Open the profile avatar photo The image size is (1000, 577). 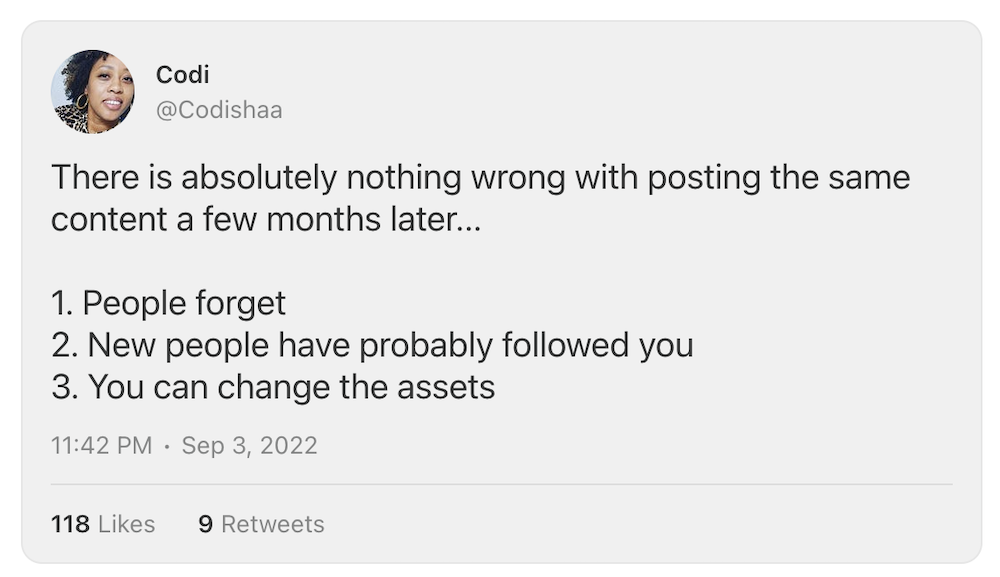(x=92, y=91)
